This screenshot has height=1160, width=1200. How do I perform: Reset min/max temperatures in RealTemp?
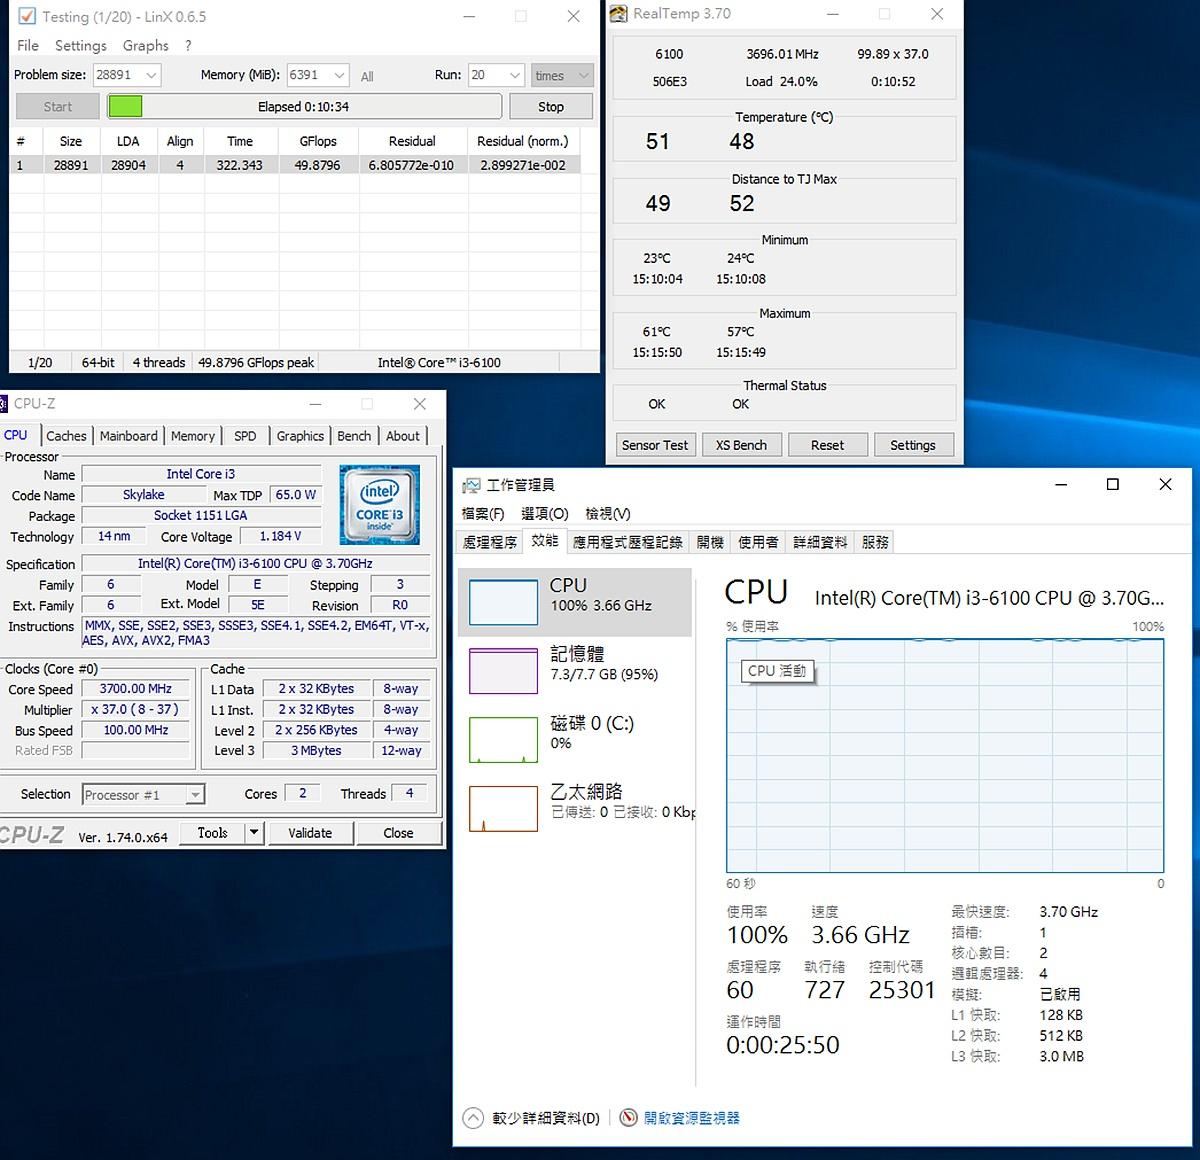coord(827,445)
